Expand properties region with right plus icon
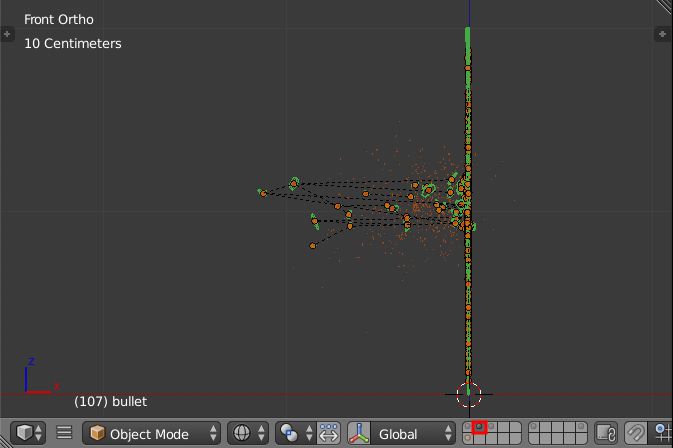Viewport: 673px width, 448px height. [x=662, y=34]
